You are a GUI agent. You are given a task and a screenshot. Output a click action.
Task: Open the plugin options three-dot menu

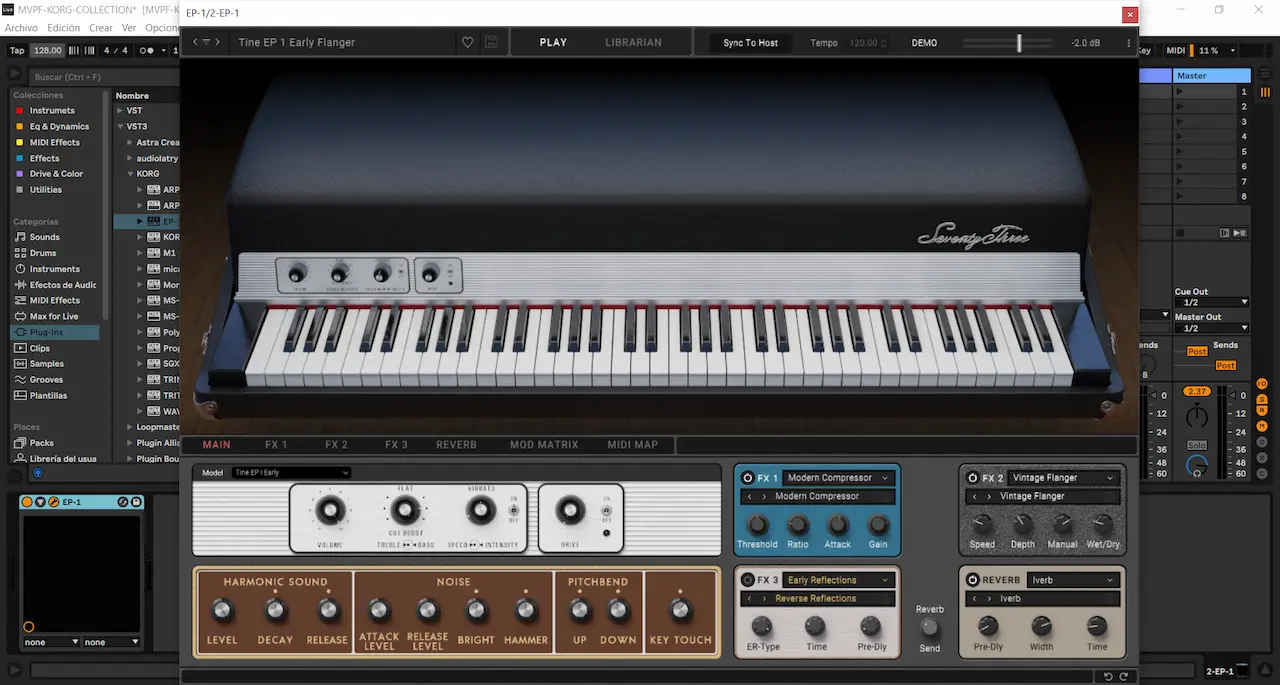coord(1129,43)
